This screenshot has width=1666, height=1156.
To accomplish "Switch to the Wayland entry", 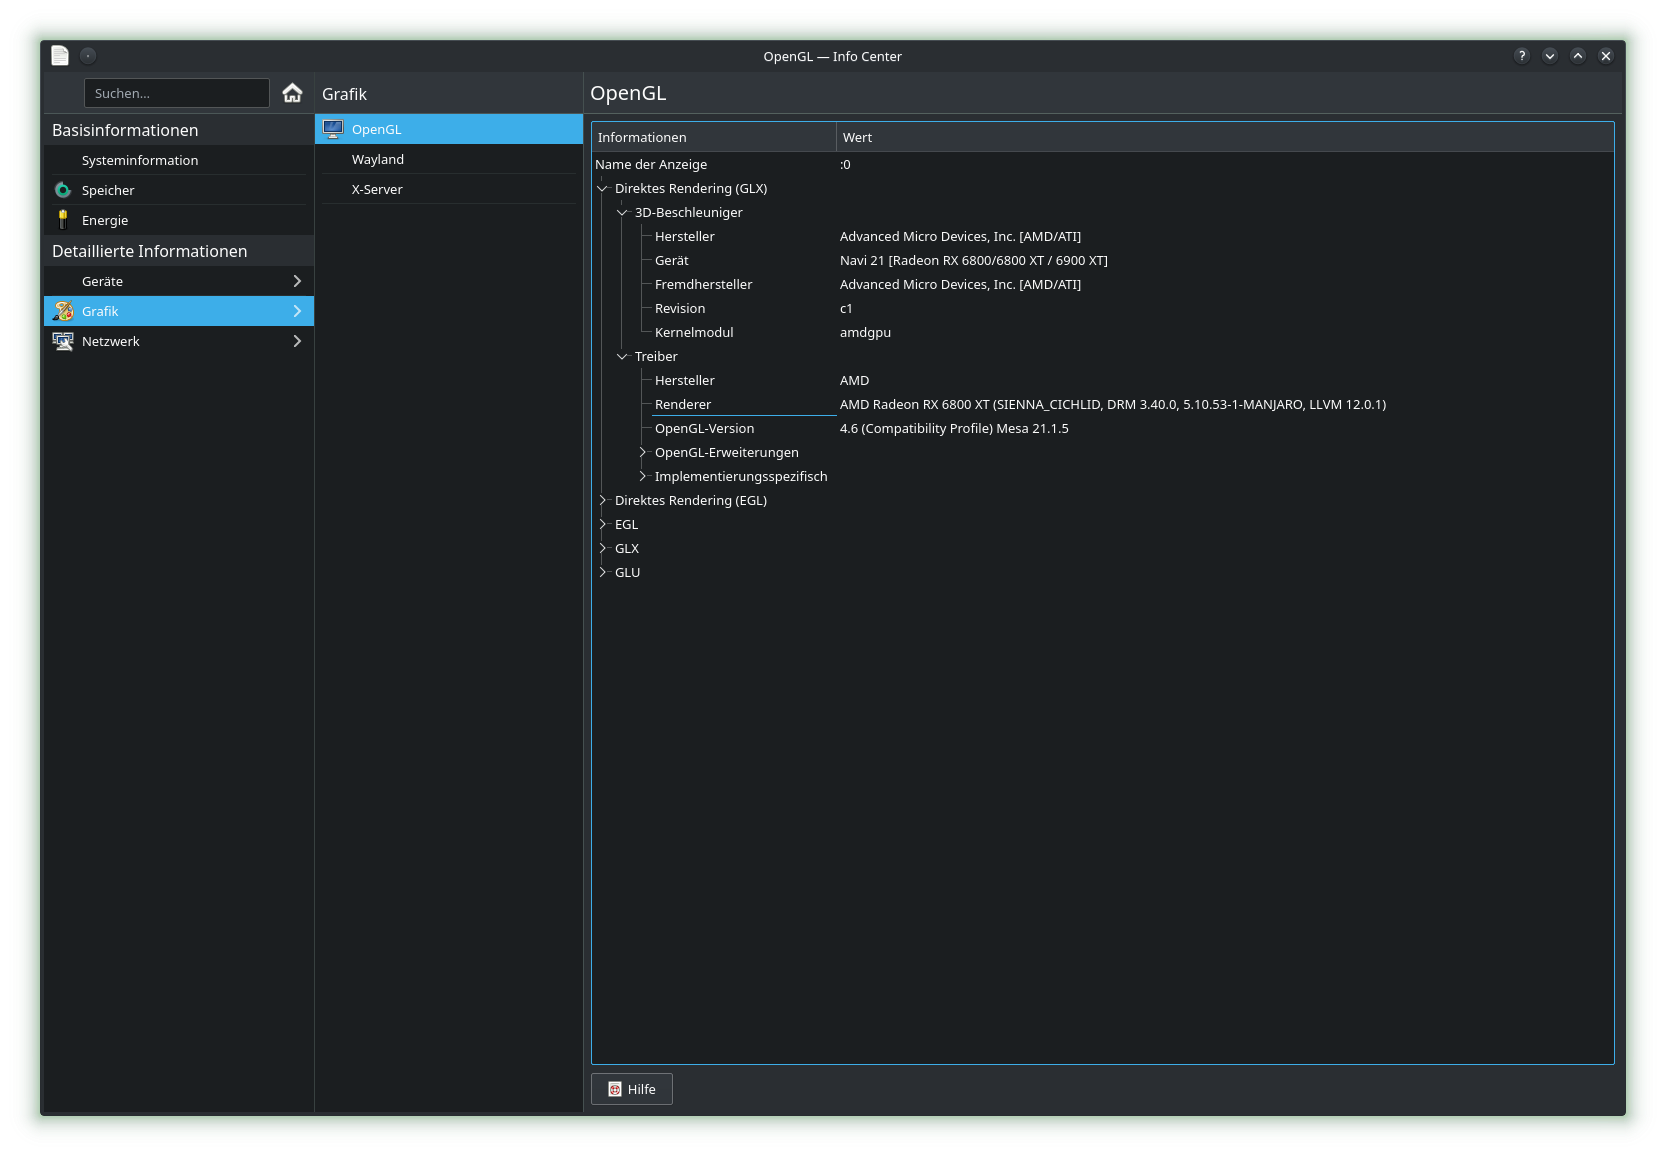I will point(377,158).
